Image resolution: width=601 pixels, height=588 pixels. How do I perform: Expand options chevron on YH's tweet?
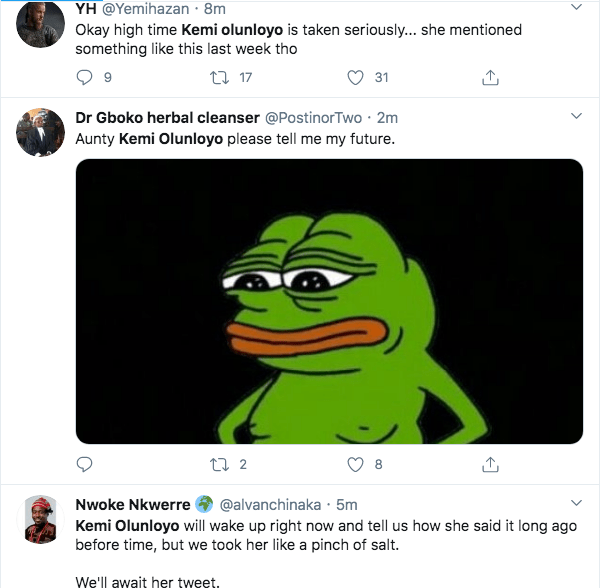(578, 8)
